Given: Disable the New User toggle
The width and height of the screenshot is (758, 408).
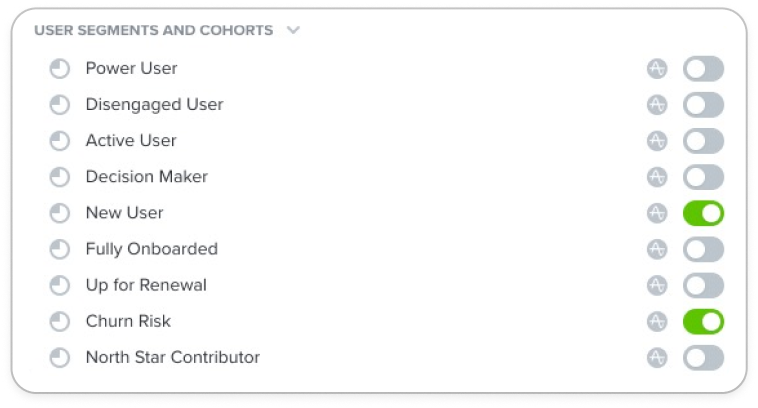Looking at the screenshot, I should [x=703, y=213].
